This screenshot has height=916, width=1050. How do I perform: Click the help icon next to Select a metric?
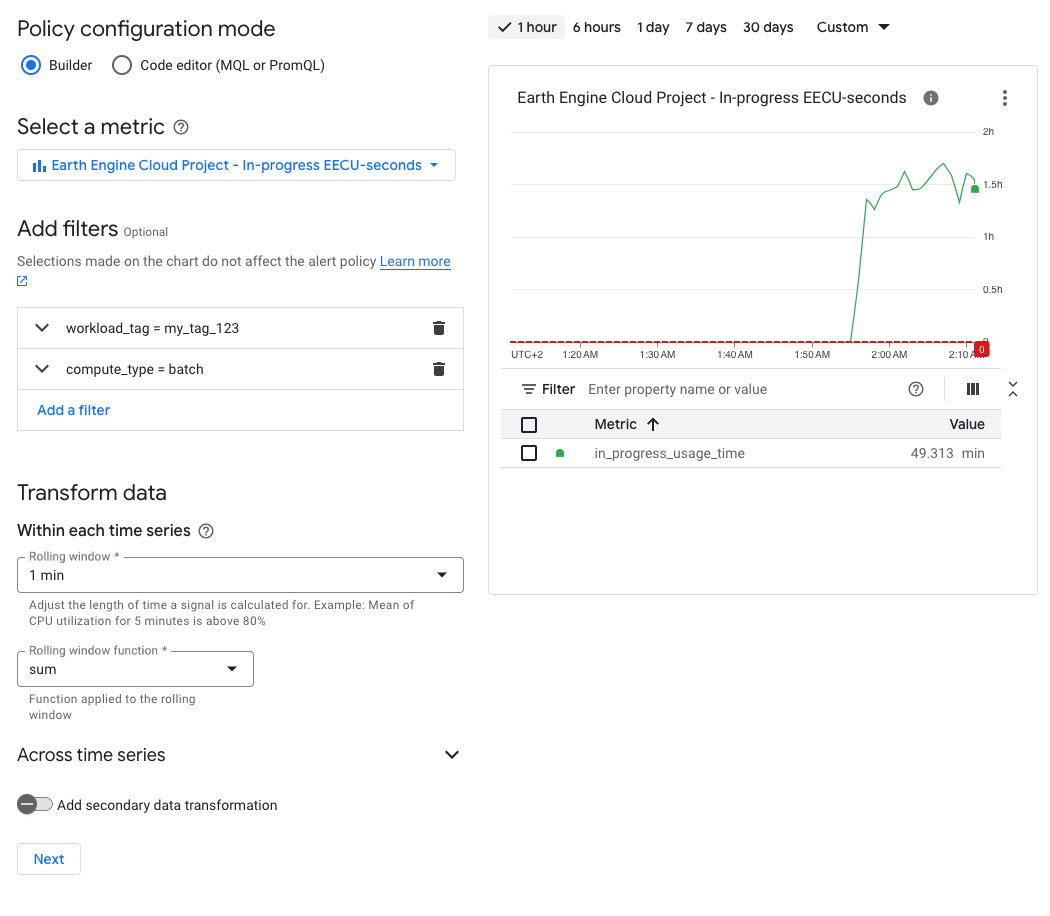(x=179, y=127)
